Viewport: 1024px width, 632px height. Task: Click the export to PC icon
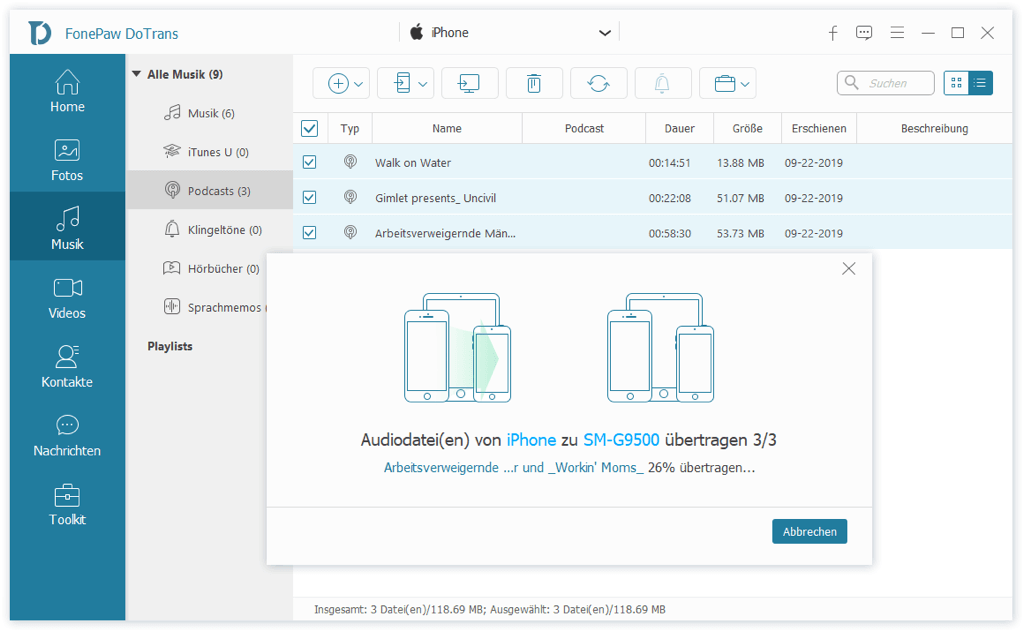469,84
